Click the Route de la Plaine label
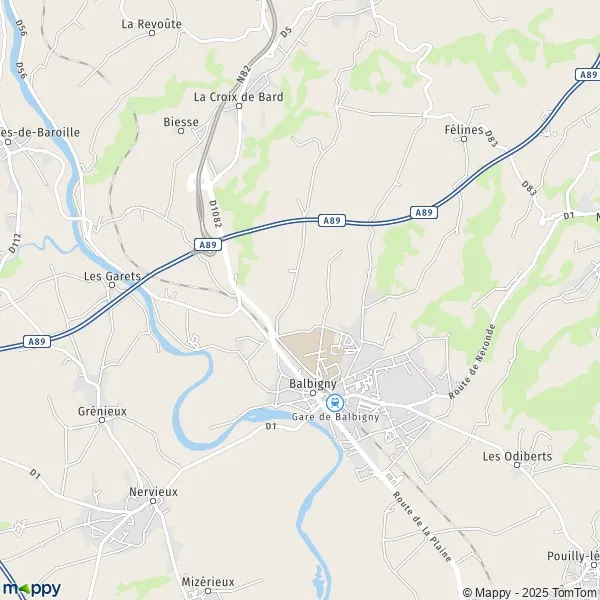Viewport: 600px width, 600px height. click(422, 527)
